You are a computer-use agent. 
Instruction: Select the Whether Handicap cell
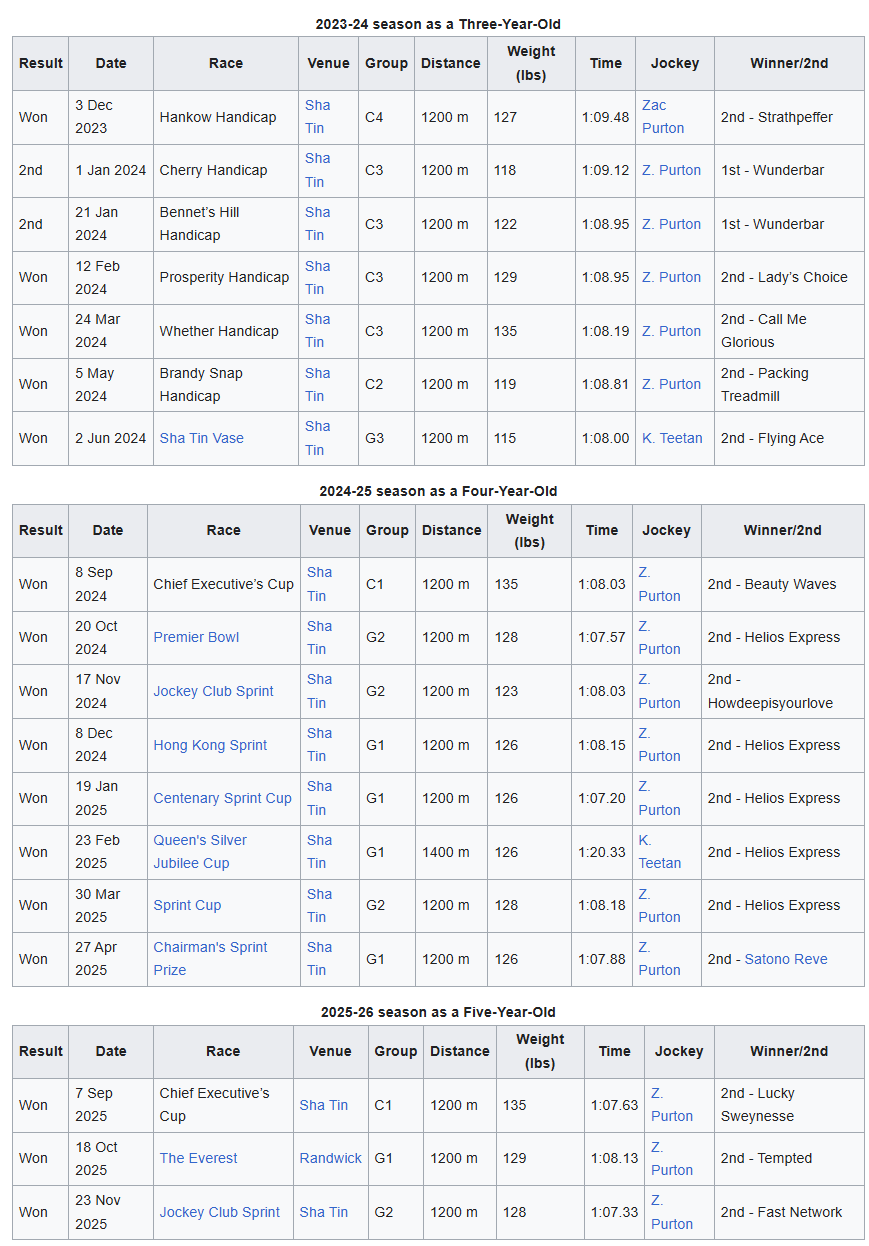[x=225, y=331]
